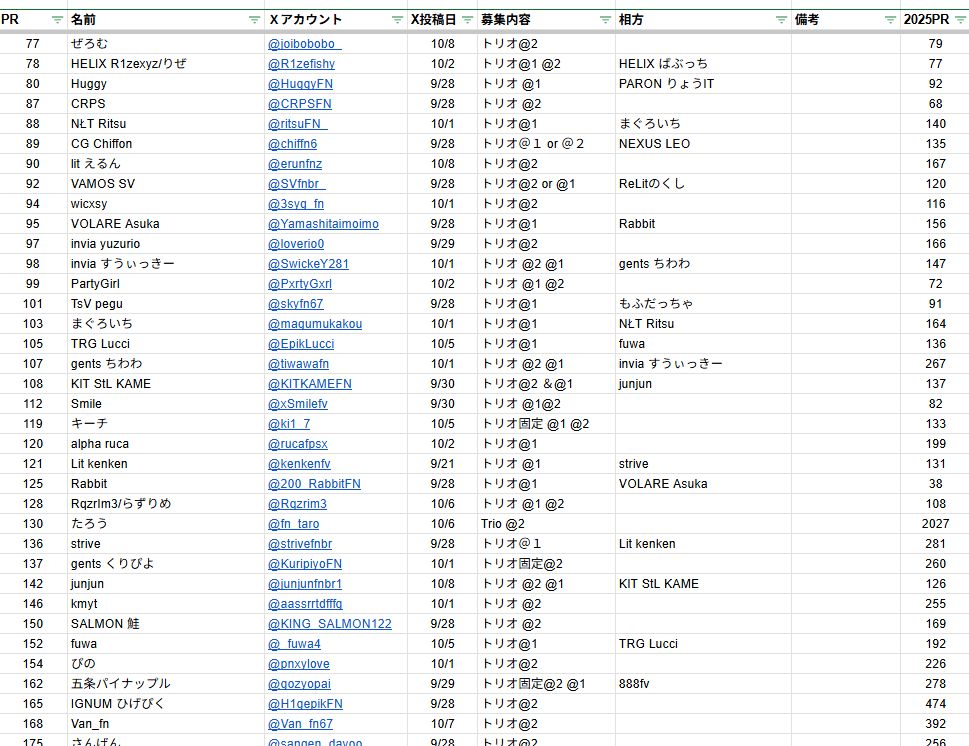Viewport: 969px width, 746px height.
Task: Open the @KITKAMEFN link
Action: [x=310, y=384]
